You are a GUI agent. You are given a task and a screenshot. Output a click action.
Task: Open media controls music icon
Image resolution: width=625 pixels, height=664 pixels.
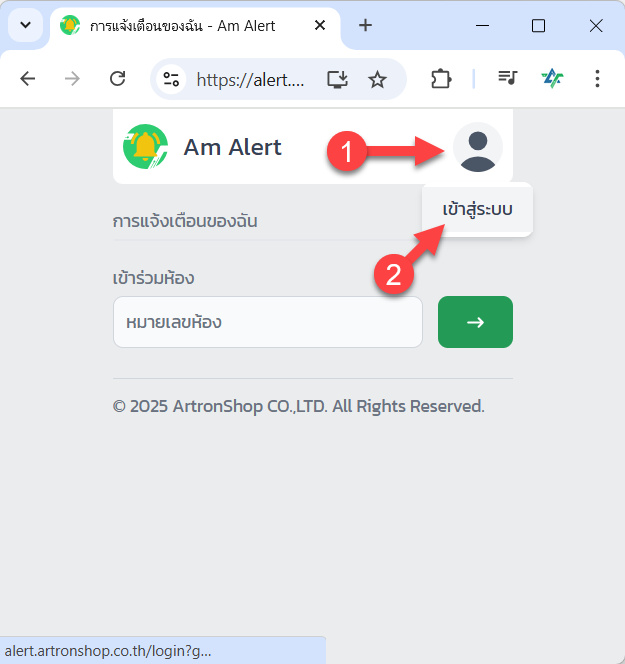tap(507, 78)
